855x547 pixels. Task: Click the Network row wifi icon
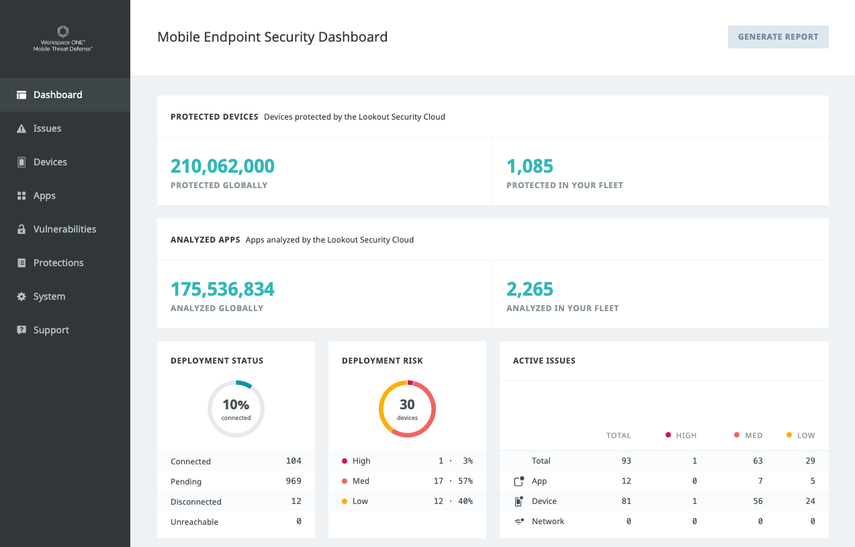click(x=519, y=521)
